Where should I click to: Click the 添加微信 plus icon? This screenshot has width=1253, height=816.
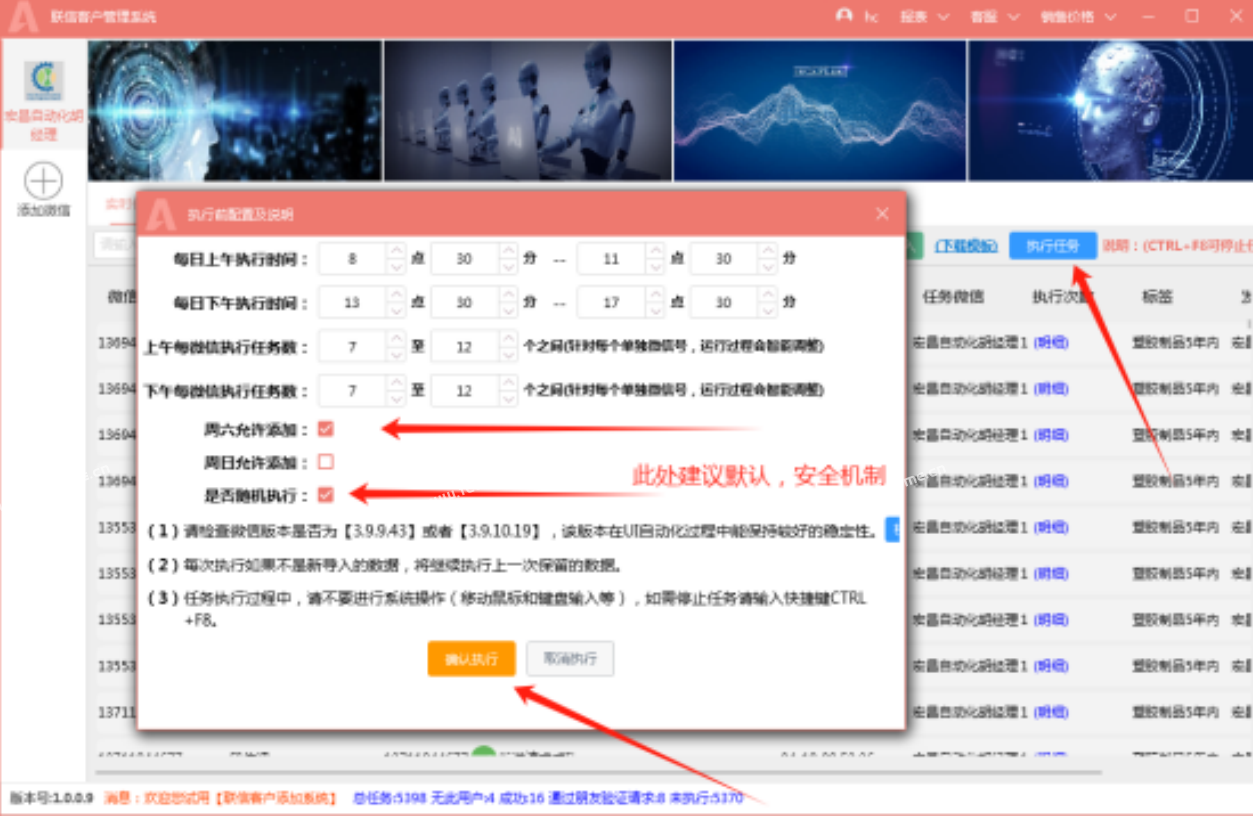(43, 182)
